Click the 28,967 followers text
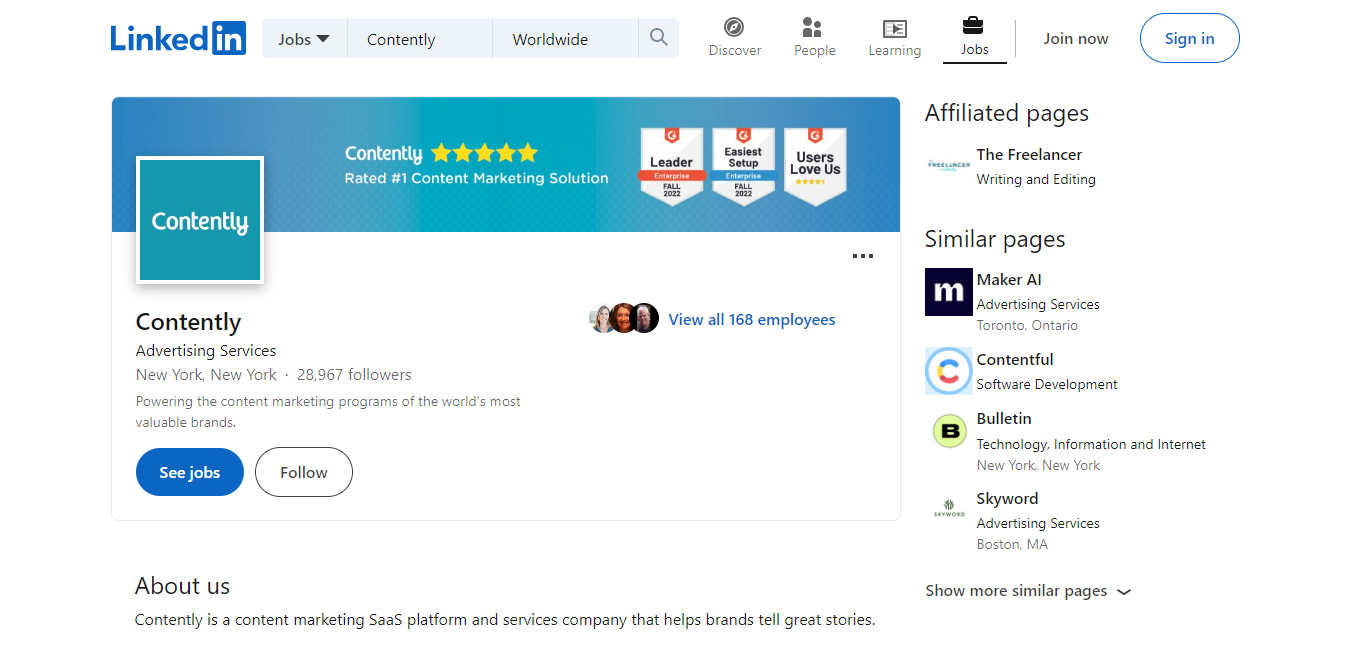Screen dimensions: 1348x647 pyautogui.click(x=354, y=375)
